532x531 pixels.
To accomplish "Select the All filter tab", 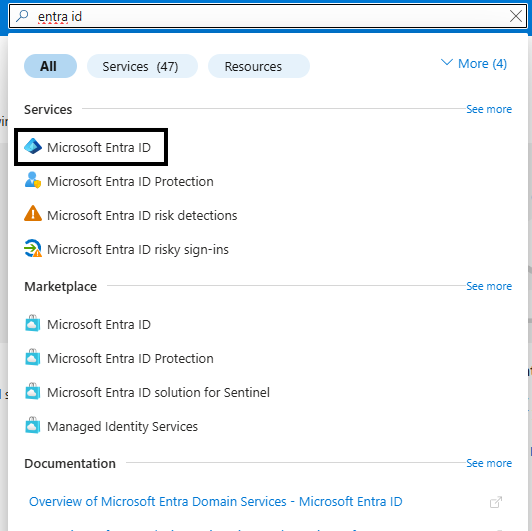I will point(50,66).
